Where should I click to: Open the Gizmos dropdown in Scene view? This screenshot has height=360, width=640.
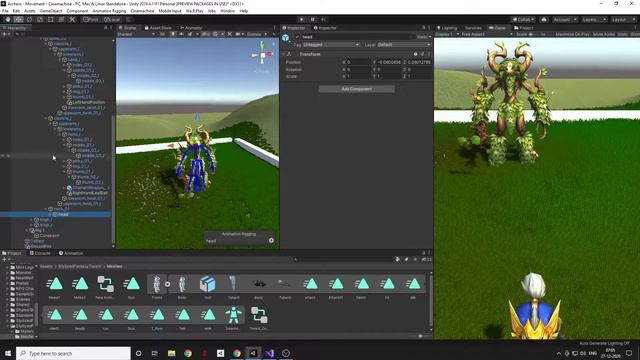(256, 34)
